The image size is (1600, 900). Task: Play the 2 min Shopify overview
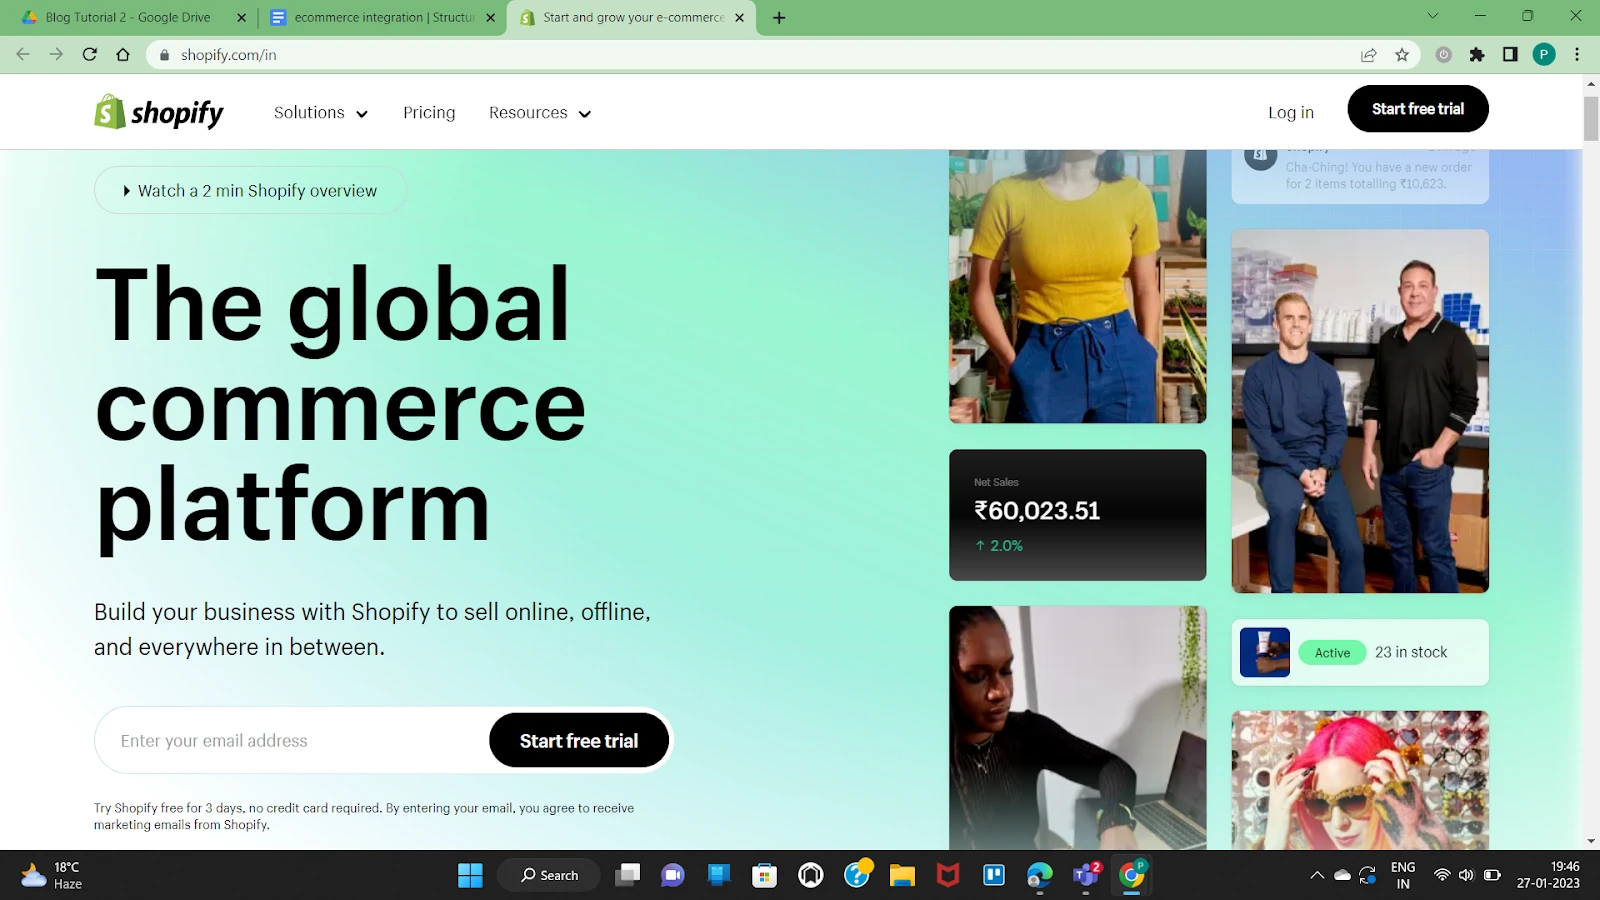point(250,190)
